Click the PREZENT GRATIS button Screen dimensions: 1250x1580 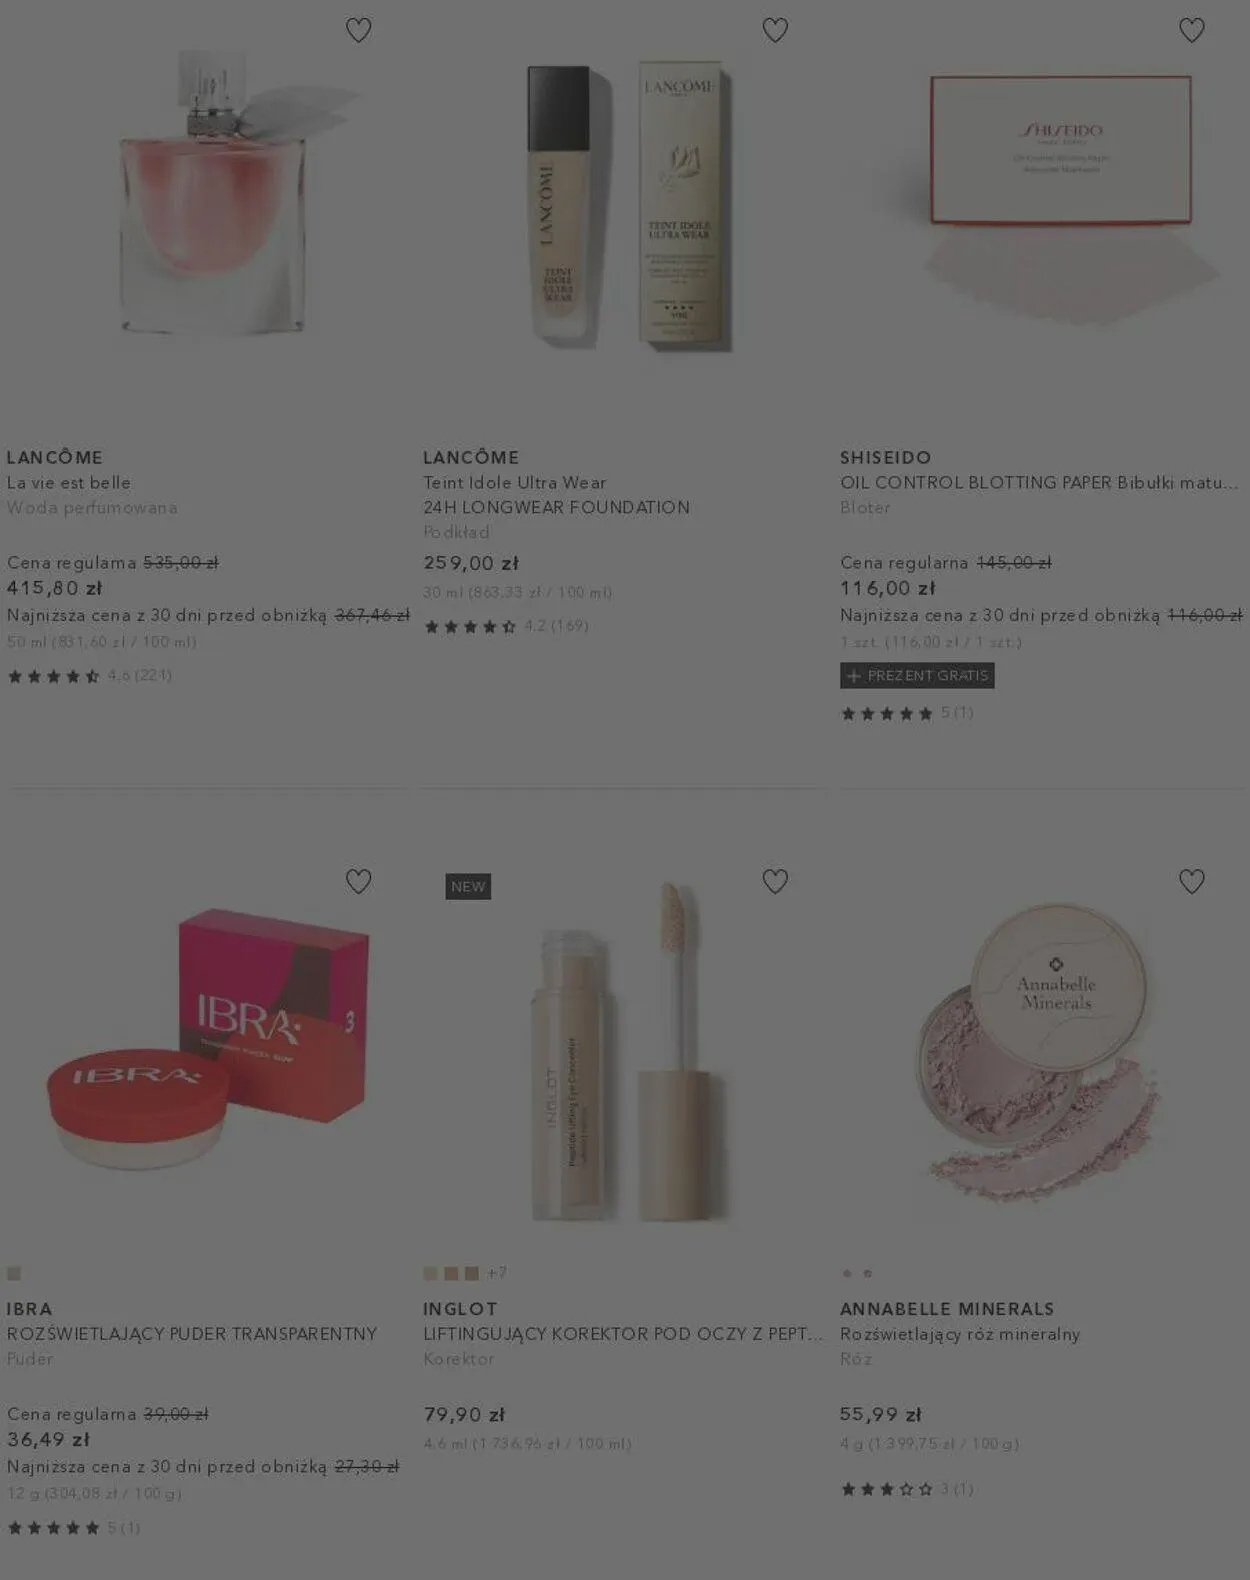[x=917, y=676]
